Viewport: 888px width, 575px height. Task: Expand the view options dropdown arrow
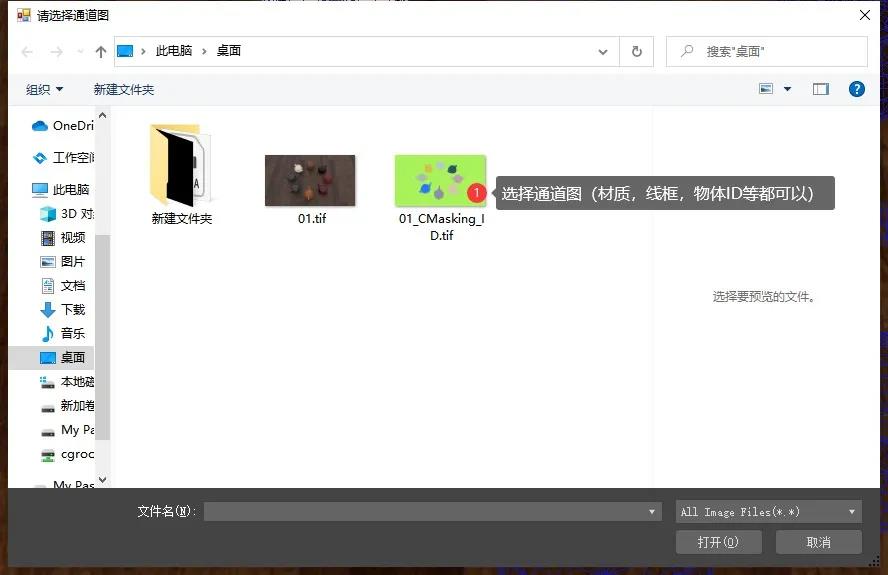tap(788, 89)
